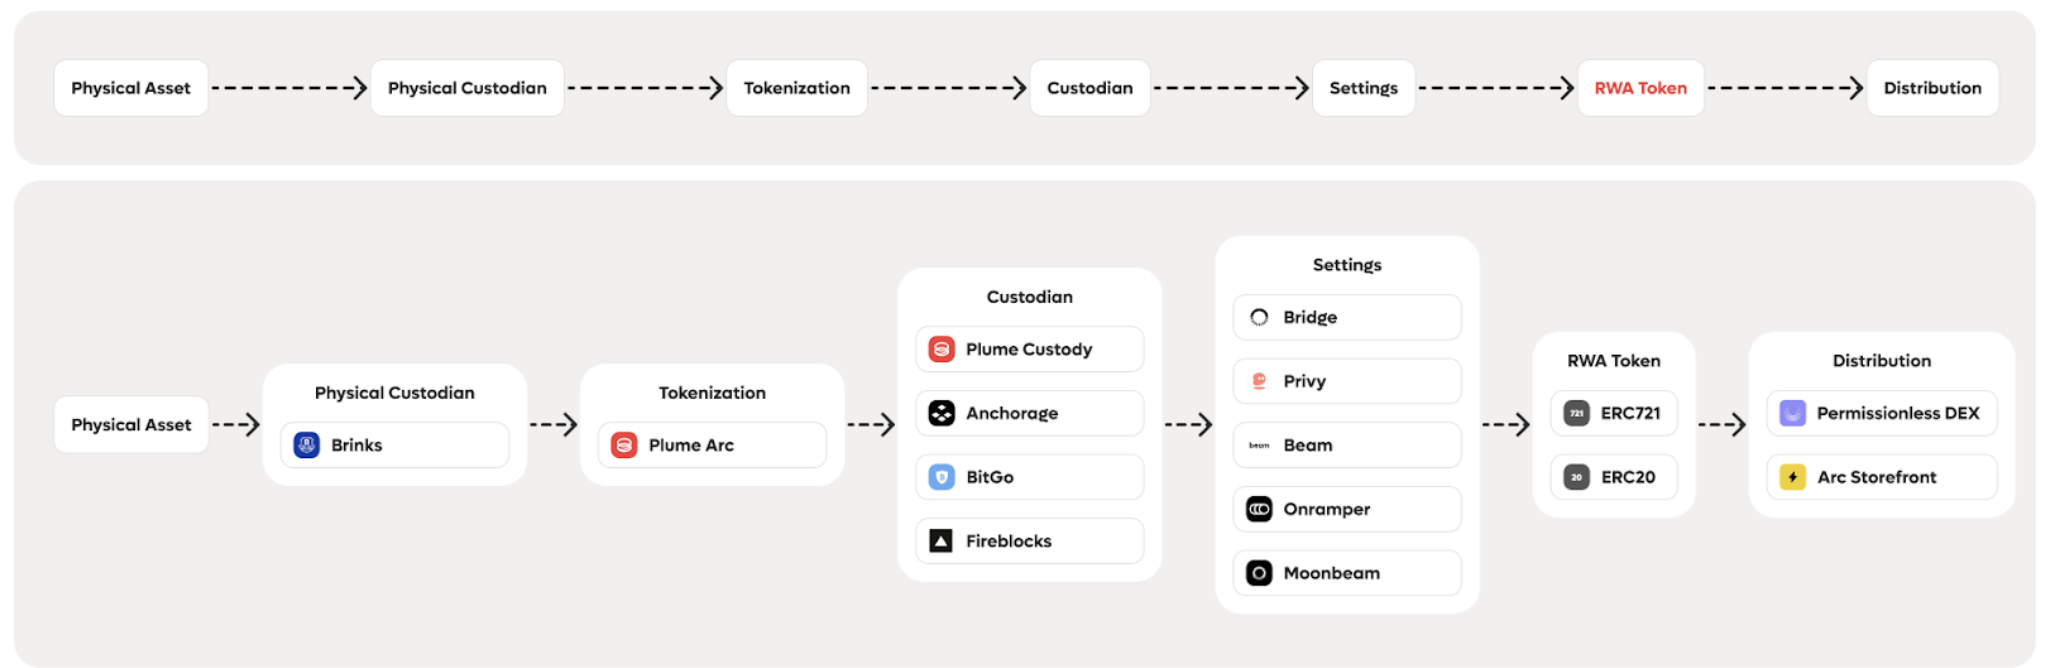This screenshot has width=2048, height=668.
Task: Click the ERC721 badge icon
Action: pyautogui.click(x=1576, y=413)
